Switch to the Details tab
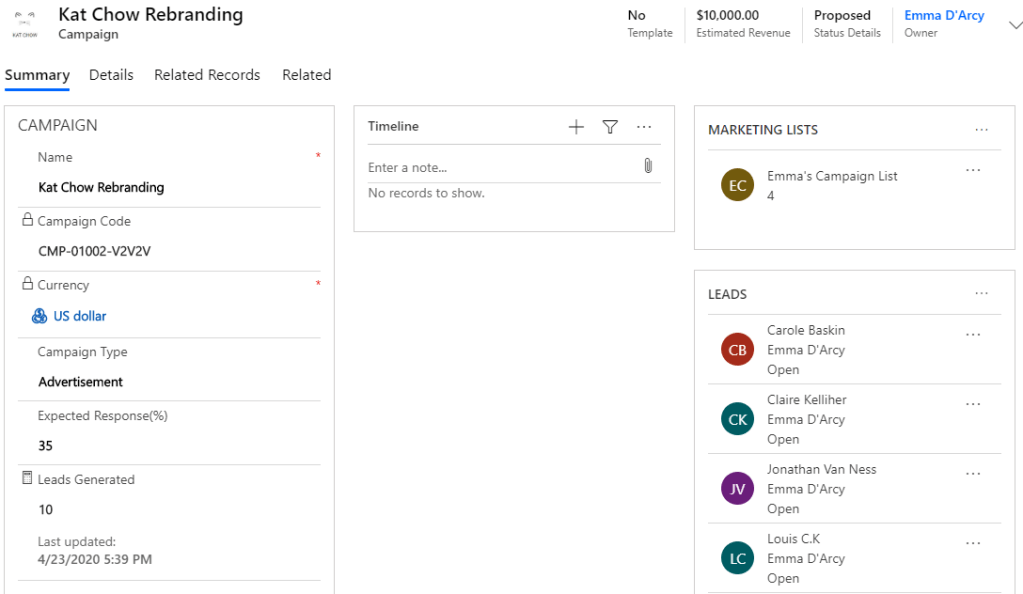The image size is (1023, 594). pos(111,75)
